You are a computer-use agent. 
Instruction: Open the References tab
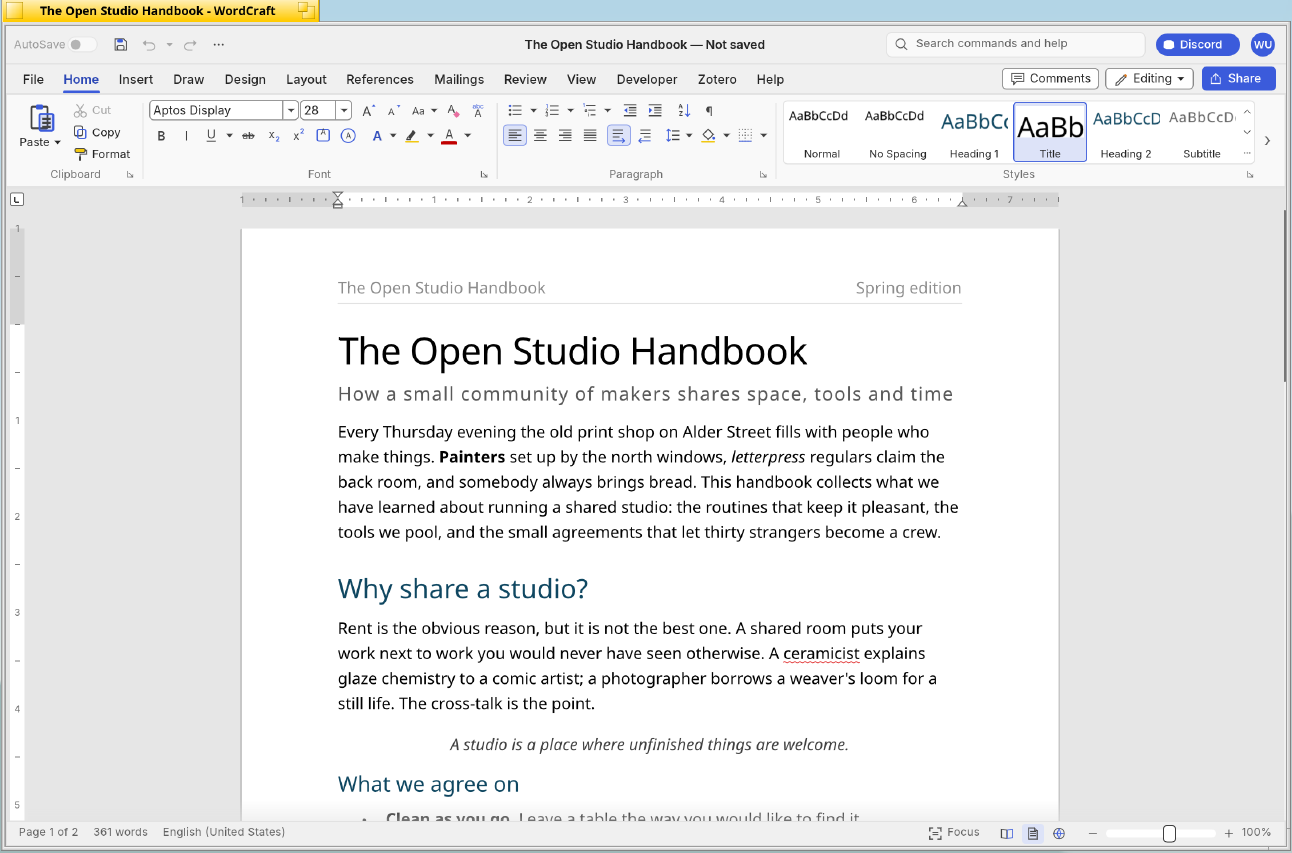380,79
